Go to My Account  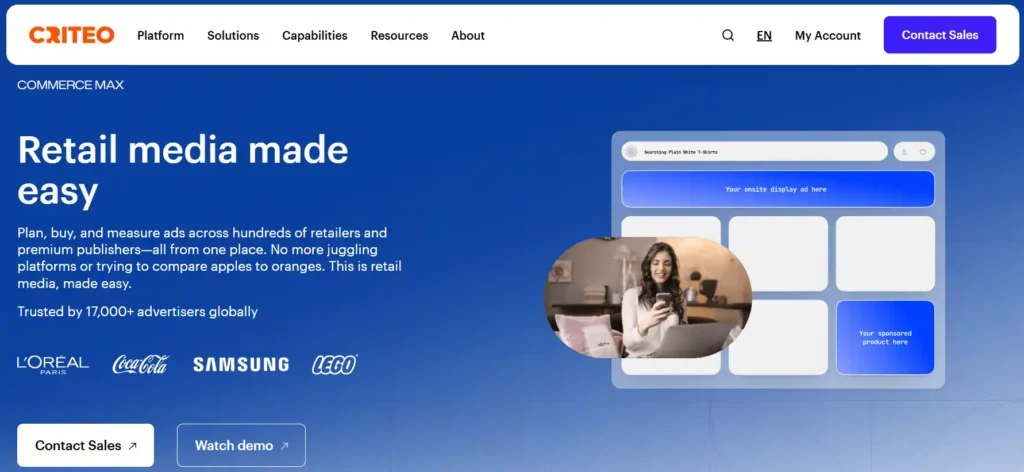827,35
